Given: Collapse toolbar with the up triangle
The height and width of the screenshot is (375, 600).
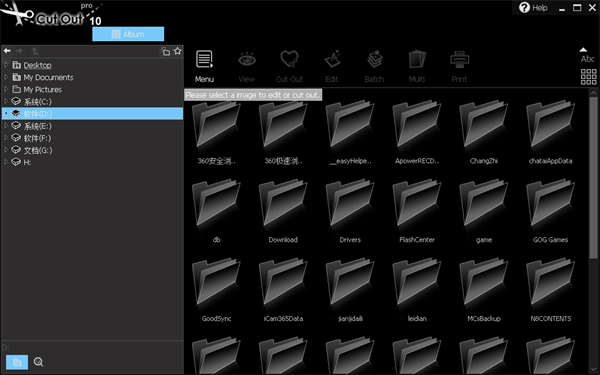Looking at the screenshot, I should pos(583,50).
